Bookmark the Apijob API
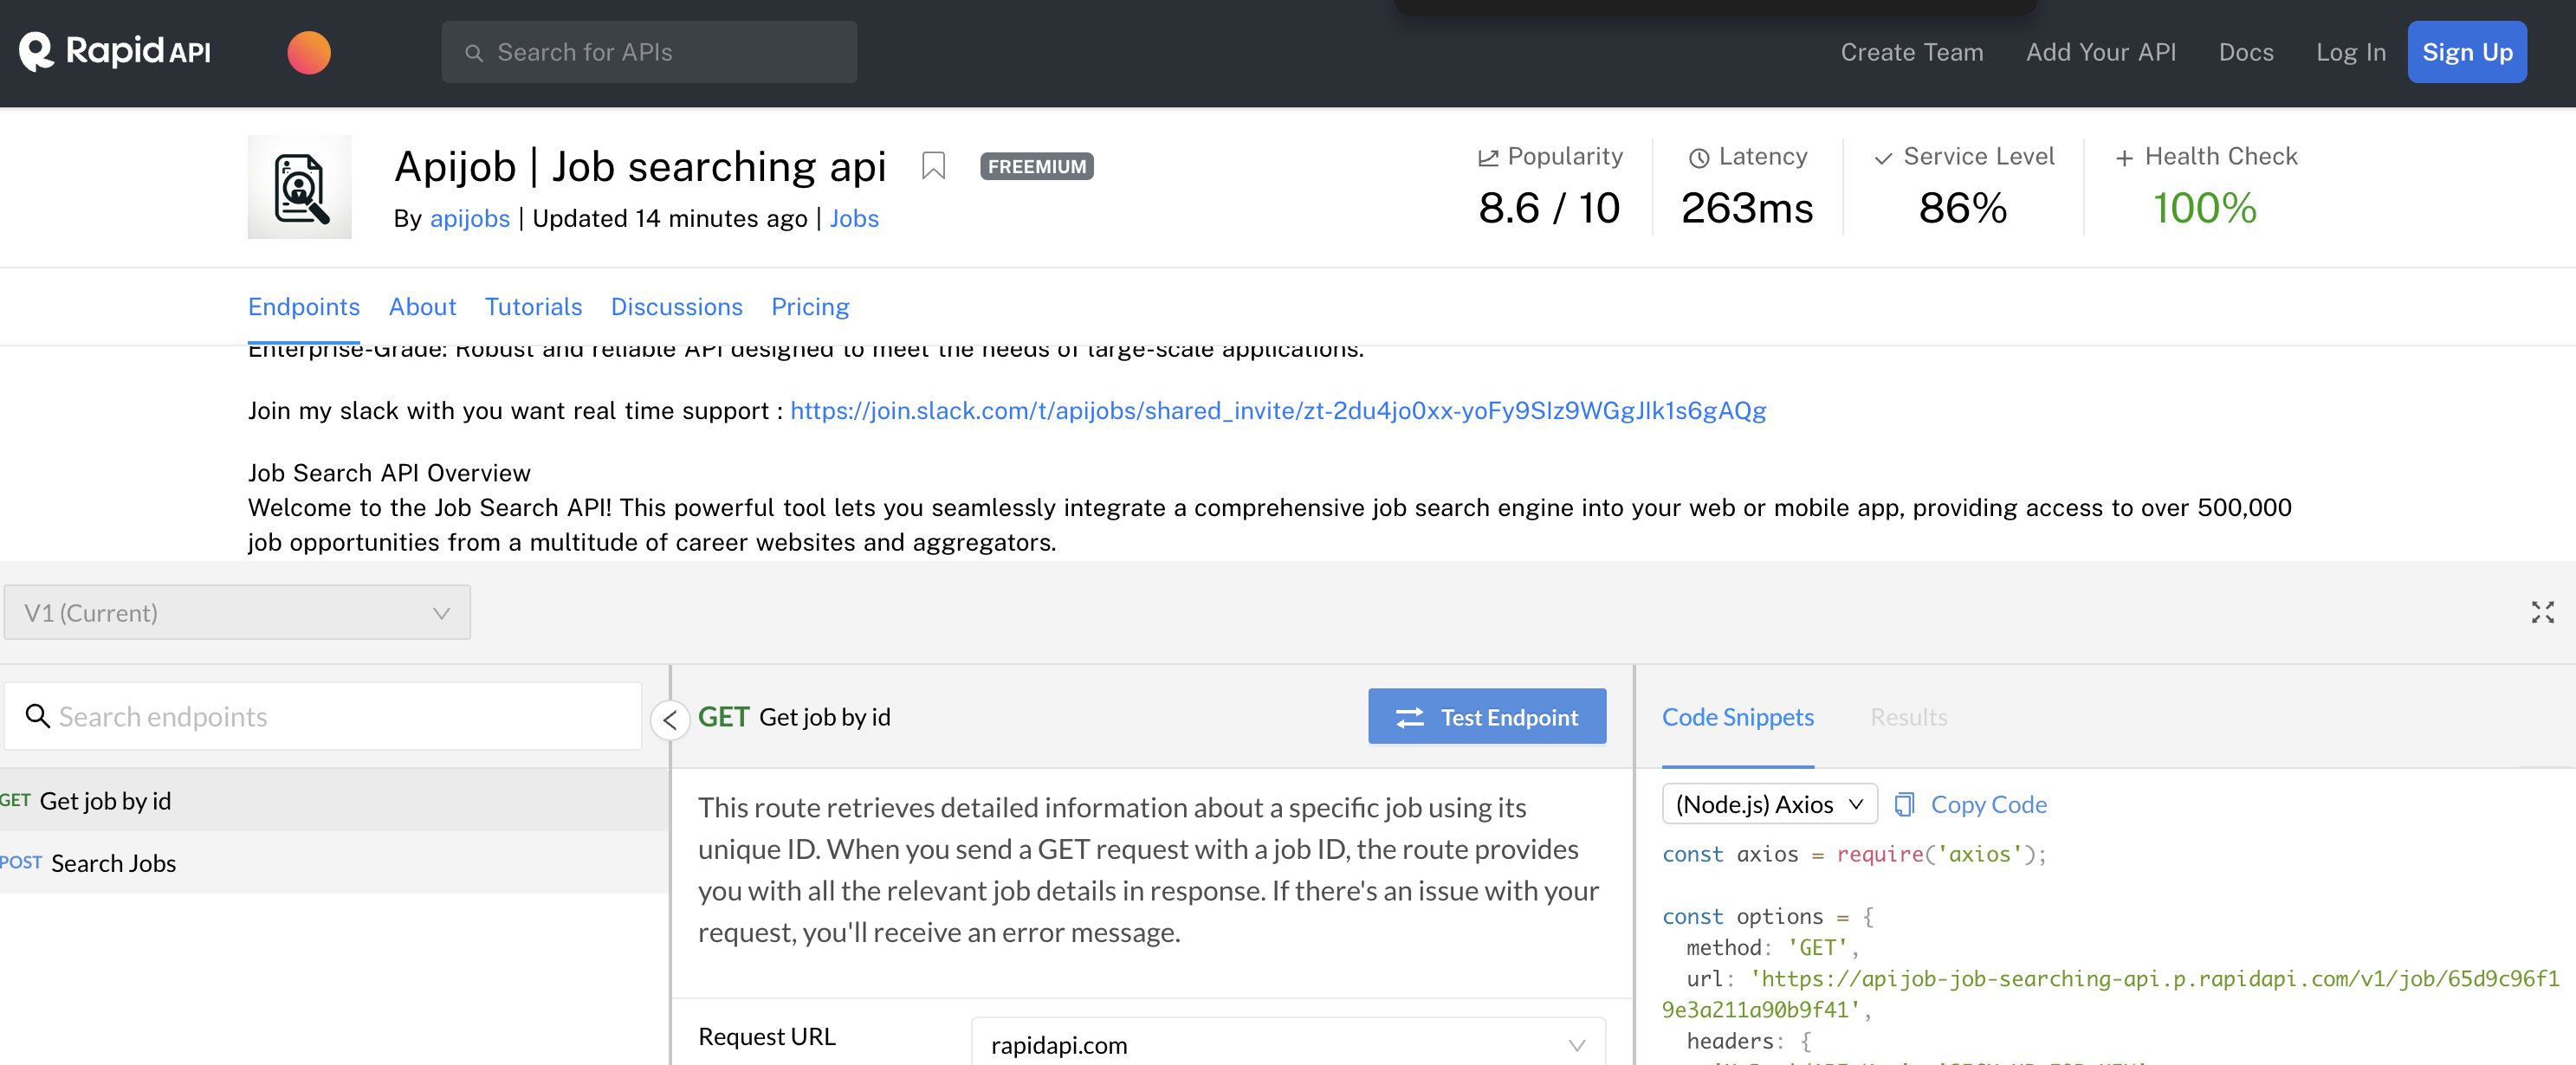This screenshot has width=2576, height=1065. tap(933, 166)
